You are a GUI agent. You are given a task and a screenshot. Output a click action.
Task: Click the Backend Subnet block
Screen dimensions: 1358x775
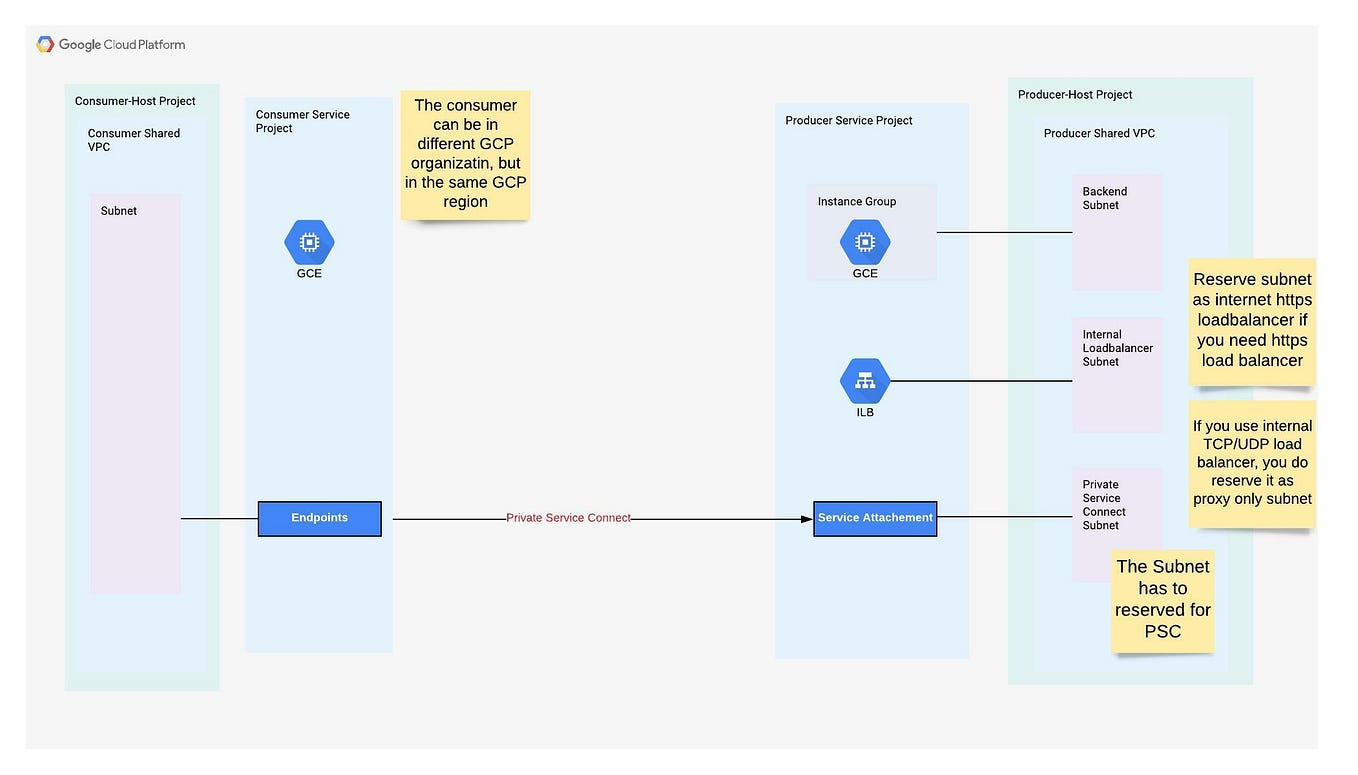click(x=1117, y=230)
